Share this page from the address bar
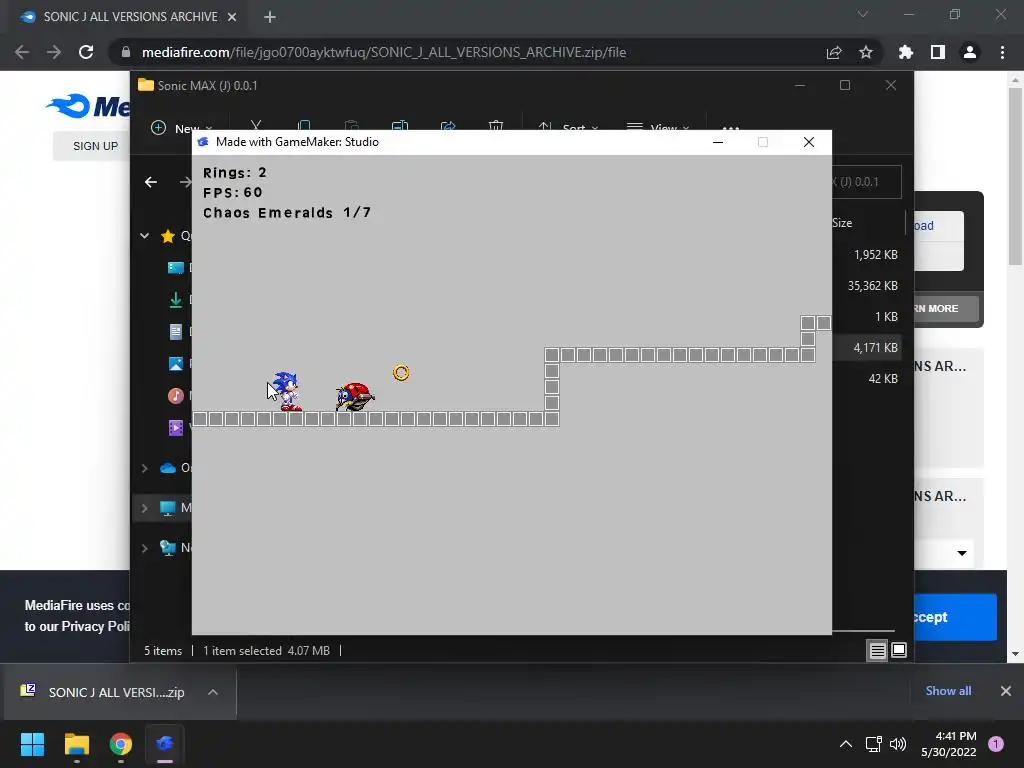Viewport: 1024px width, 768px height. pyautogui.click(x=834, y=52)
